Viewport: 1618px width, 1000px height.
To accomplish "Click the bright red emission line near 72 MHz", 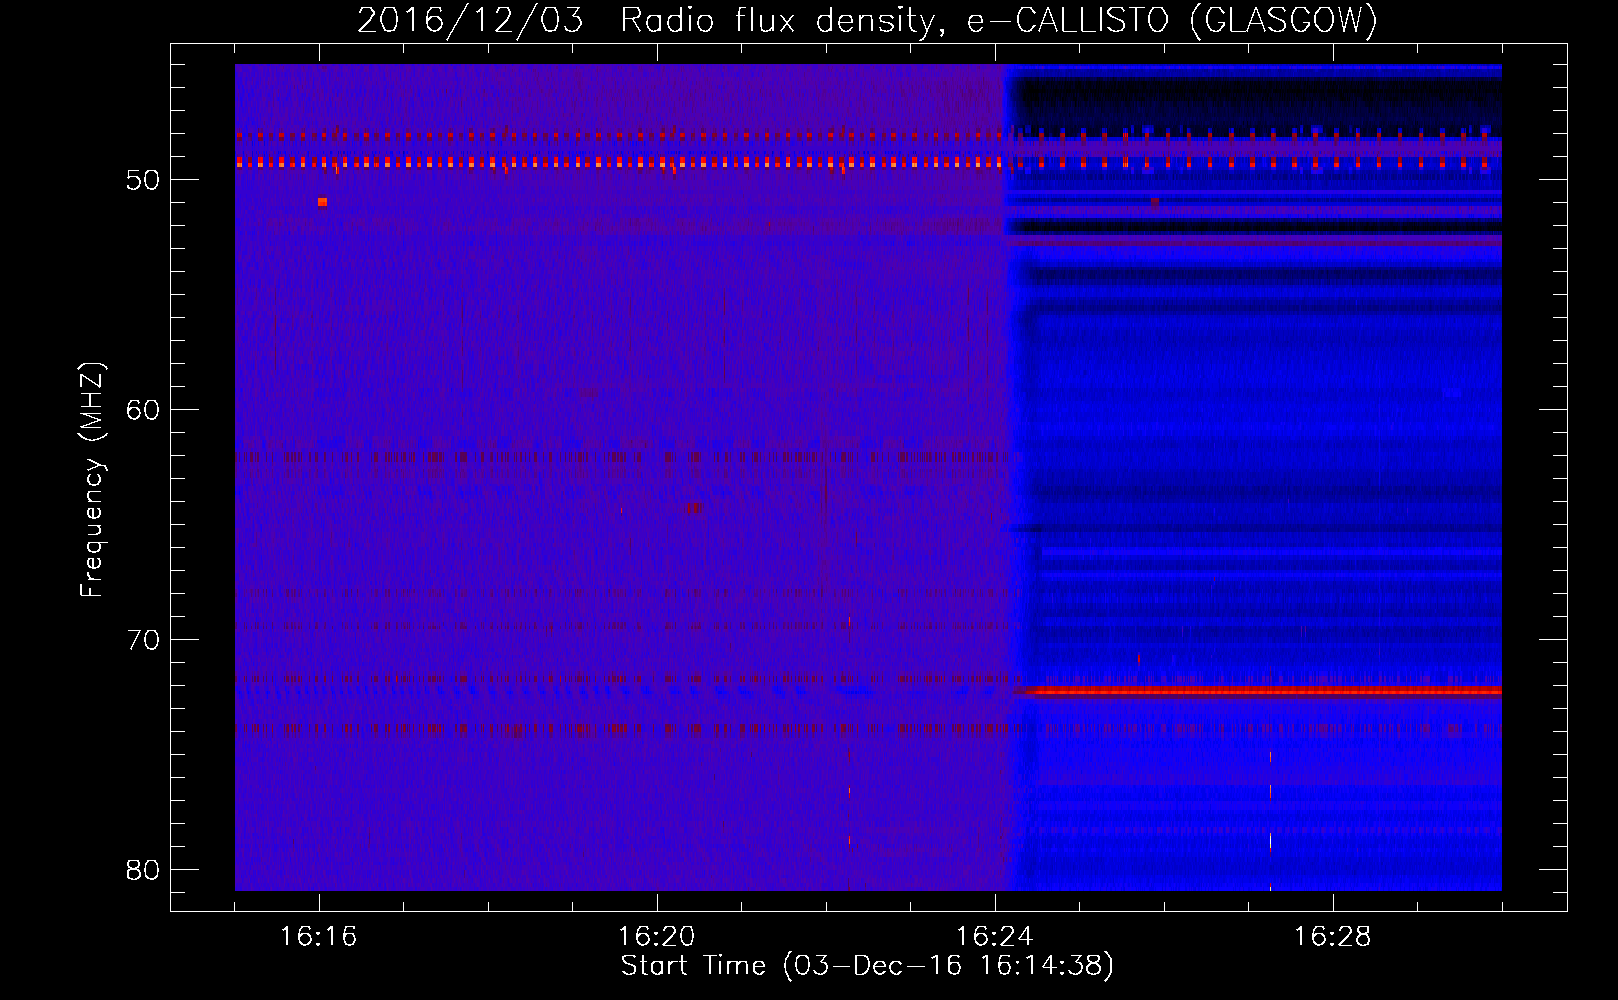I will click(x=1260, y=690).
